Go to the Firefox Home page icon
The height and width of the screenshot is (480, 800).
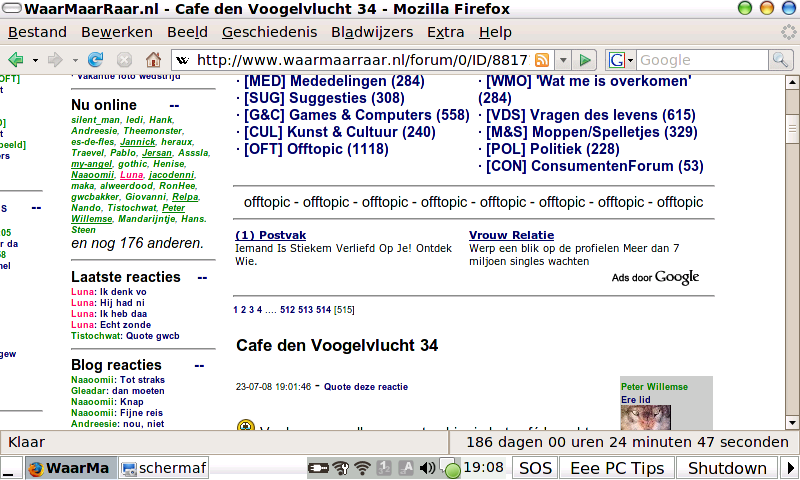coord(153,60)
